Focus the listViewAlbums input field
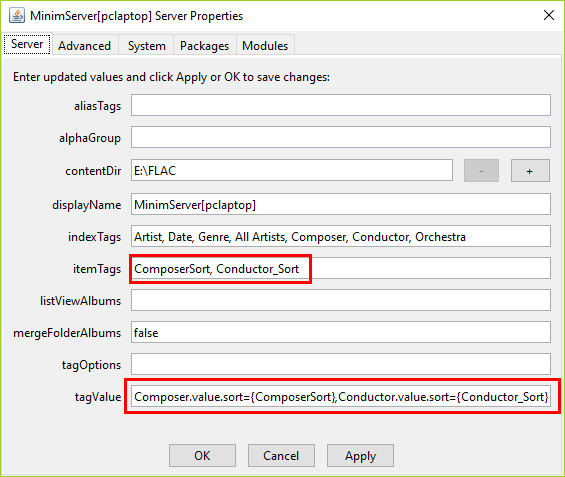 pos(341,300)
